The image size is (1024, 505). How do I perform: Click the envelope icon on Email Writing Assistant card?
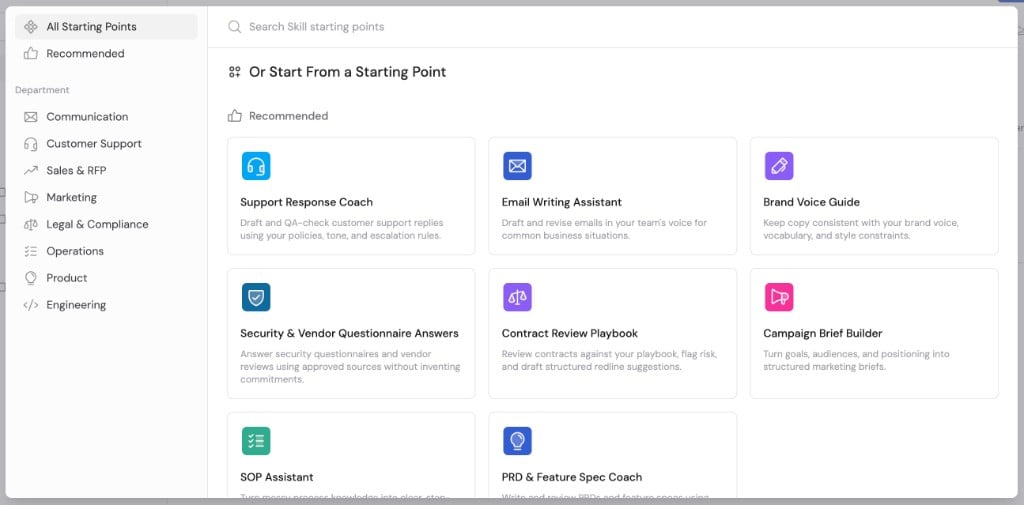click(x=517, y=166)
